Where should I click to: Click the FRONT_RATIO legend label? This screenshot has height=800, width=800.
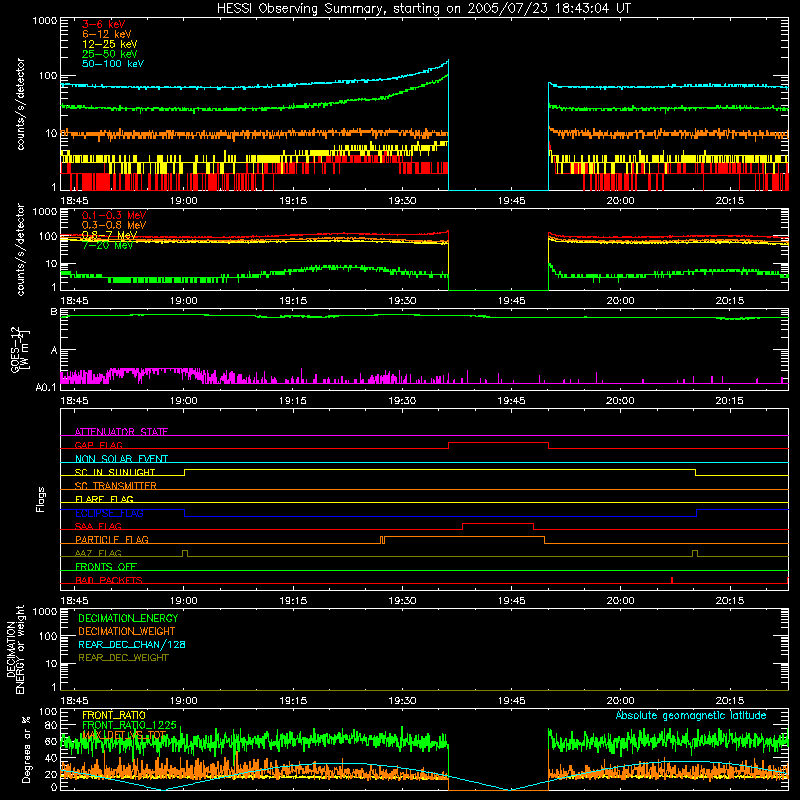click(x=114, y=715)
